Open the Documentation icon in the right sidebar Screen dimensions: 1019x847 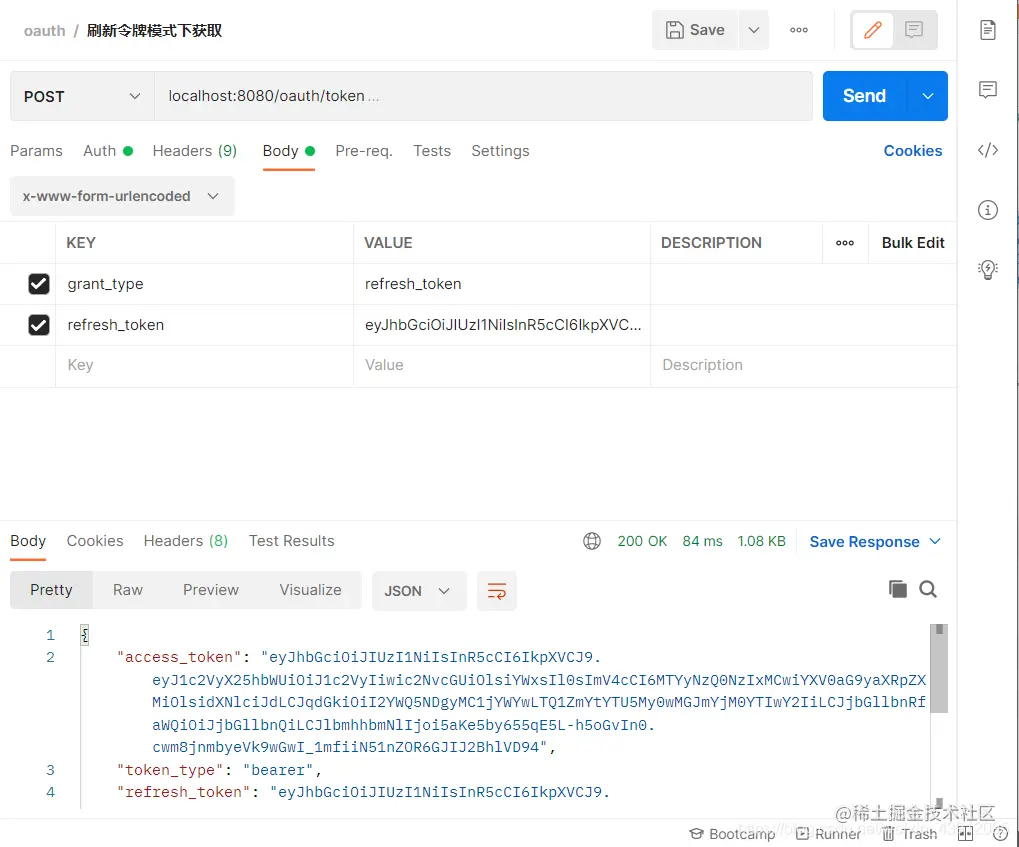tap(988, 30)
